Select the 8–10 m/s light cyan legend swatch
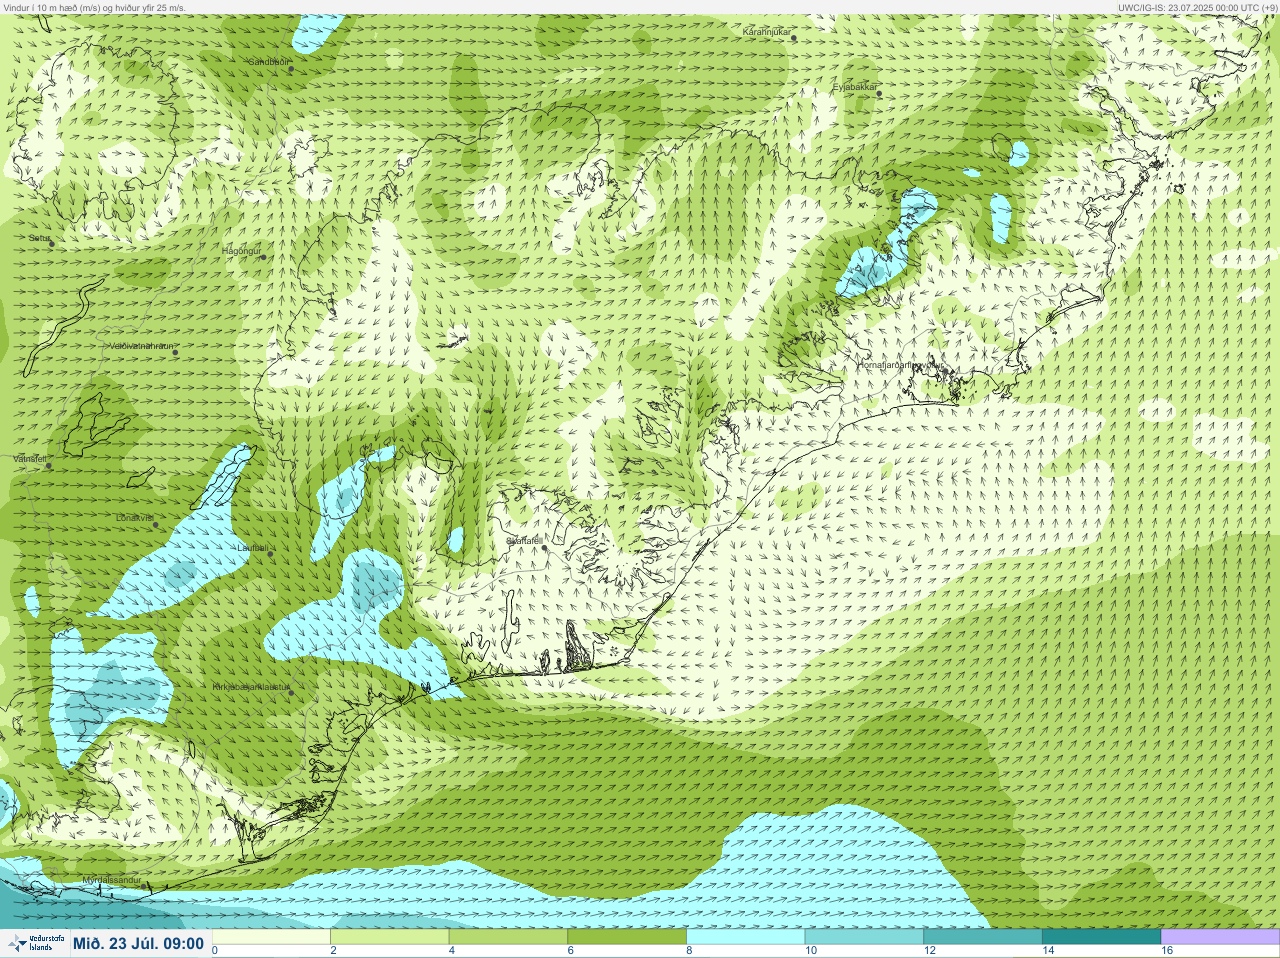 coord(746,937)
